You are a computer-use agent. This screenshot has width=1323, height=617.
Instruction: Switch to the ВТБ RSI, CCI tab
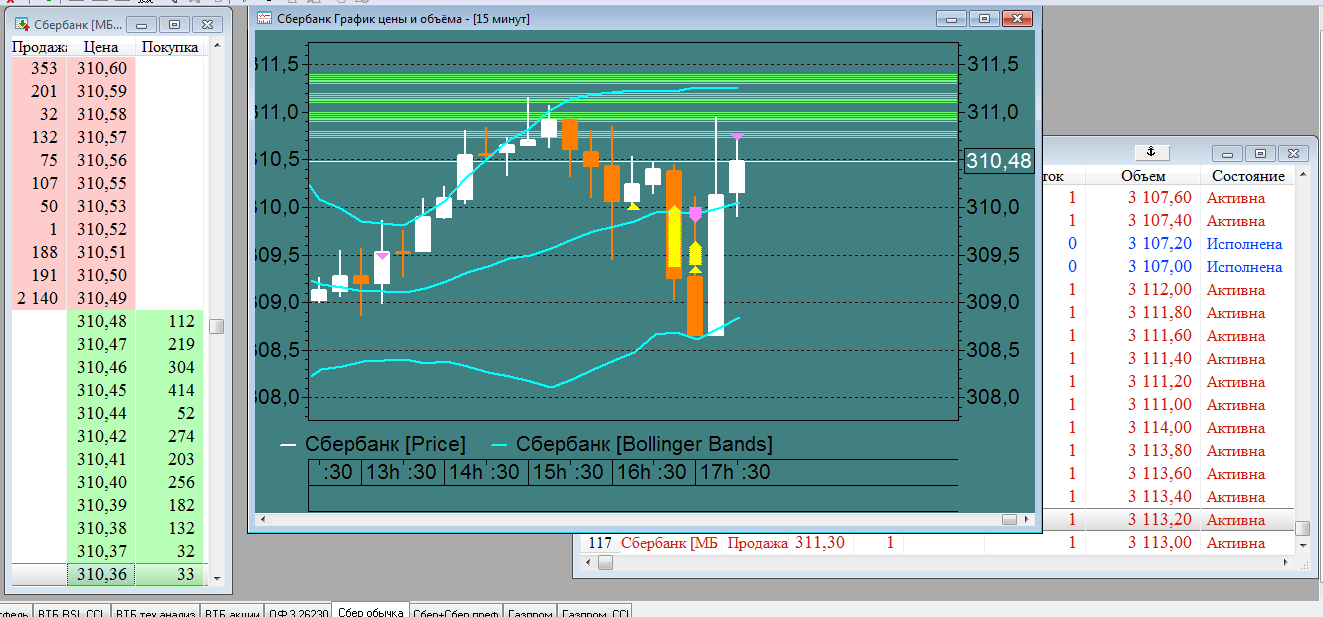pyautogui.click(x=70, y=614)
